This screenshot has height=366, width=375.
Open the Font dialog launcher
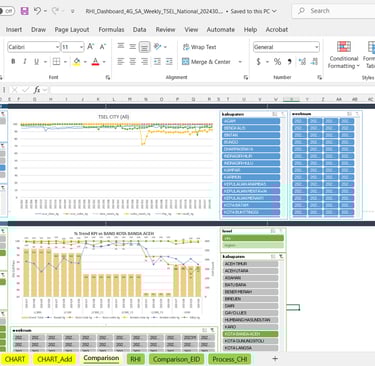[108, 77]
